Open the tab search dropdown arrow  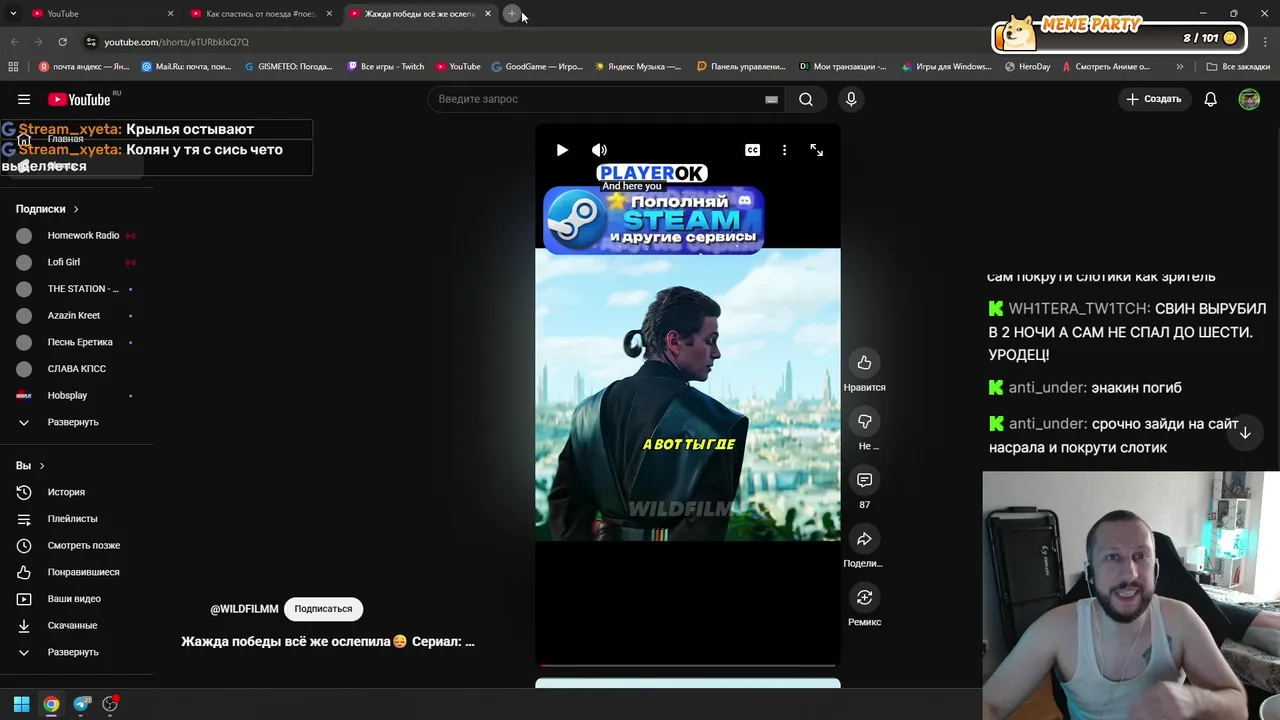pos(13,14)
